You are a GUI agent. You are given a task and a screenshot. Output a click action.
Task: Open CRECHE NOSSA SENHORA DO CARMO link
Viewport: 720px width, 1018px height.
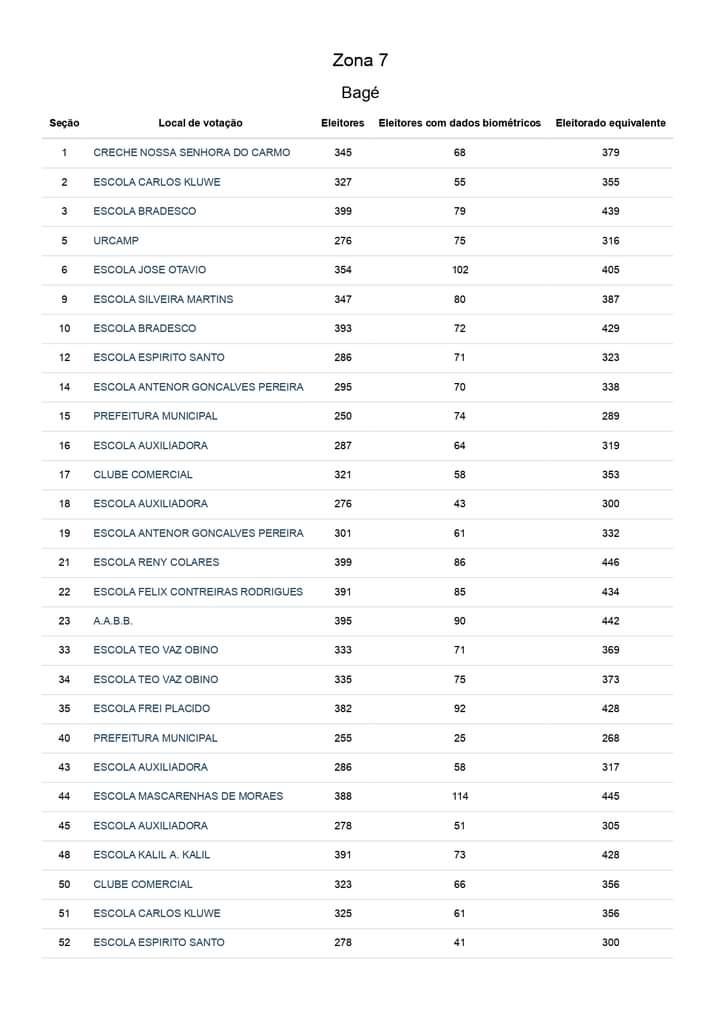click(x=192, y=153)
